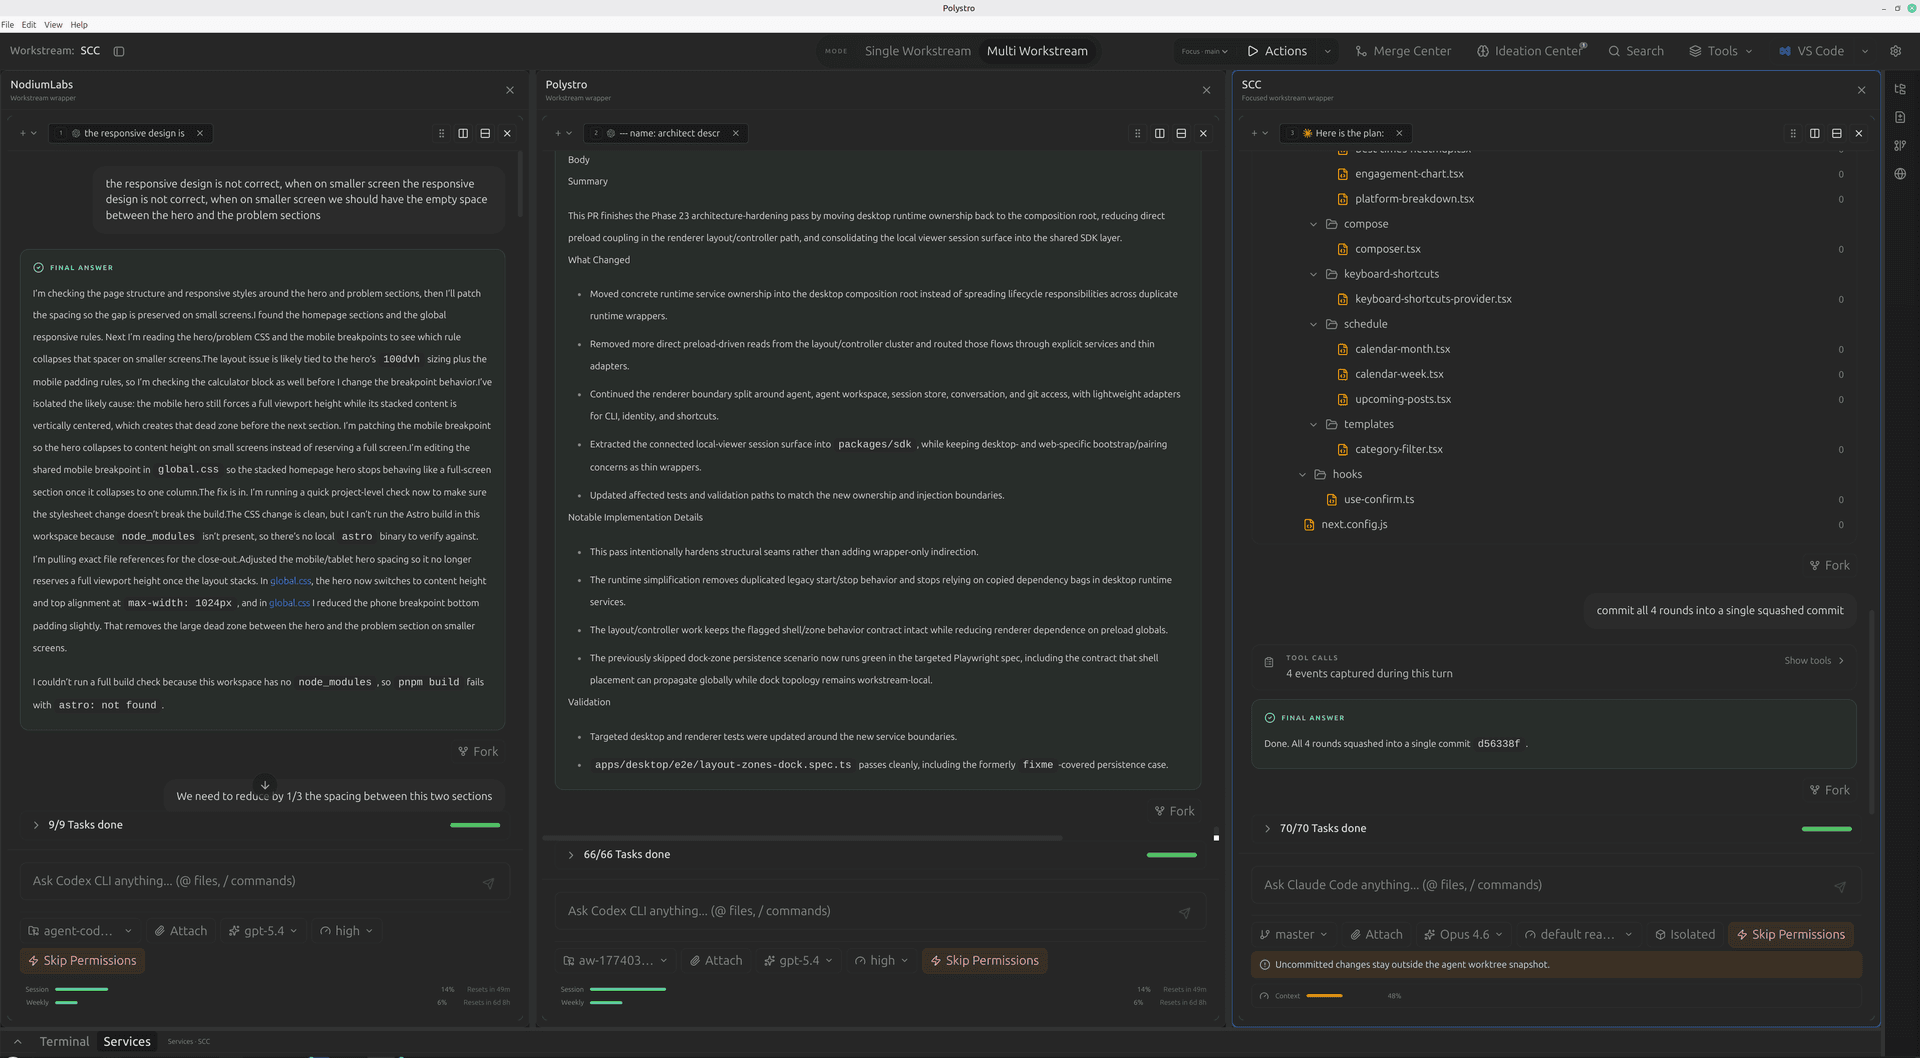Click the document icon in right sidebar
The height and width of the screenshot is (1058, 1920).
tap(1900, 117)
